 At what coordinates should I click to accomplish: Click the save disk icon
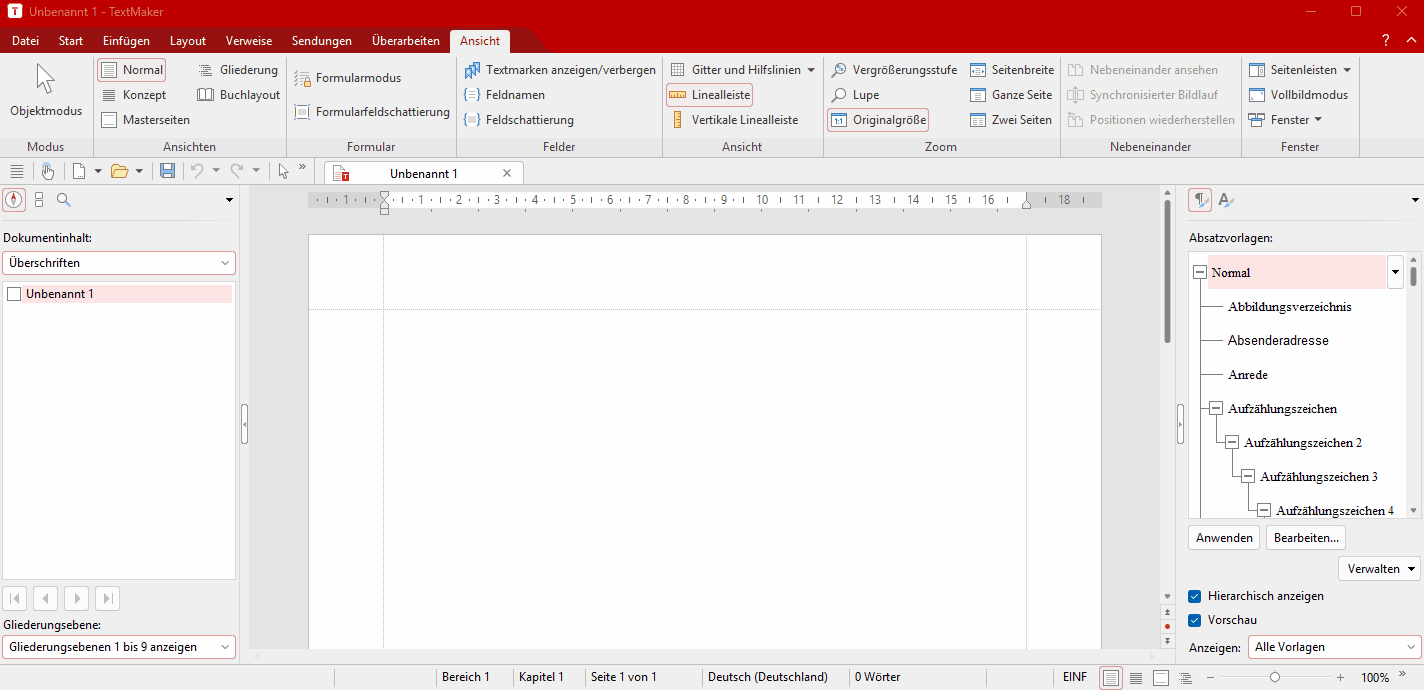click(167, 171)
